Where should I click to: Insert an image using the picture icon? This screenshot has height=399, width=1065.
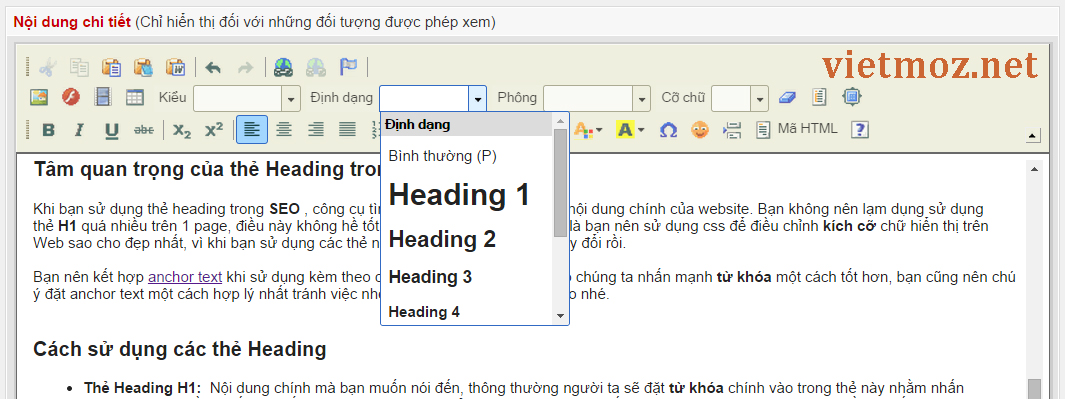coord(39,98)
